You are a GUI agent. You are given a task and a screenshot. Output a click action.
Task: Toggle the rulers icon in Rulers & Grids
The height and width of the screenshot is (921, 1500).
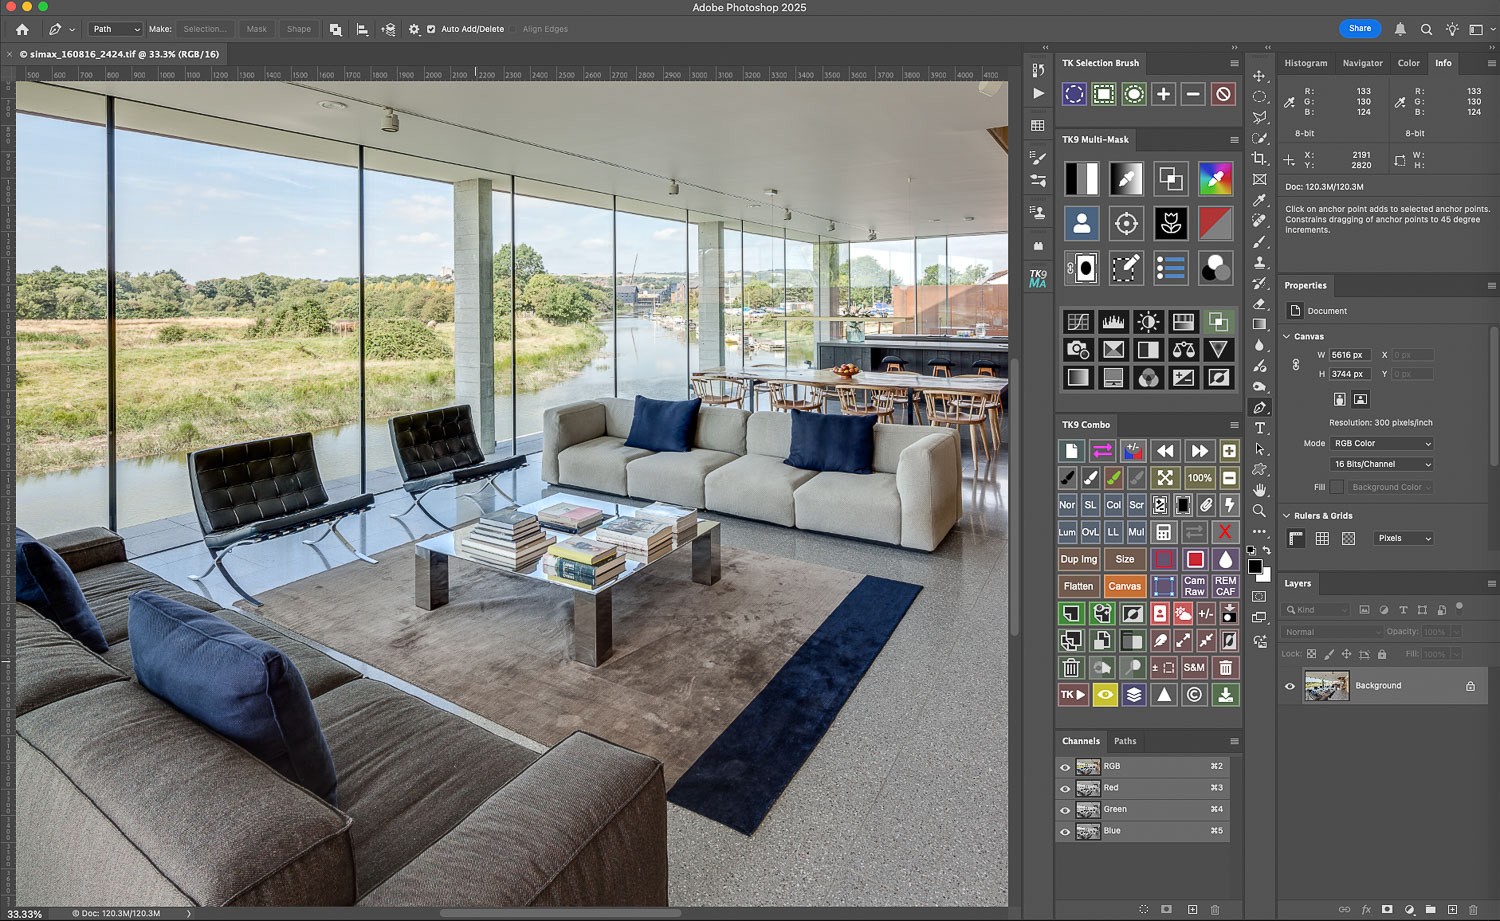point(1296,538)
